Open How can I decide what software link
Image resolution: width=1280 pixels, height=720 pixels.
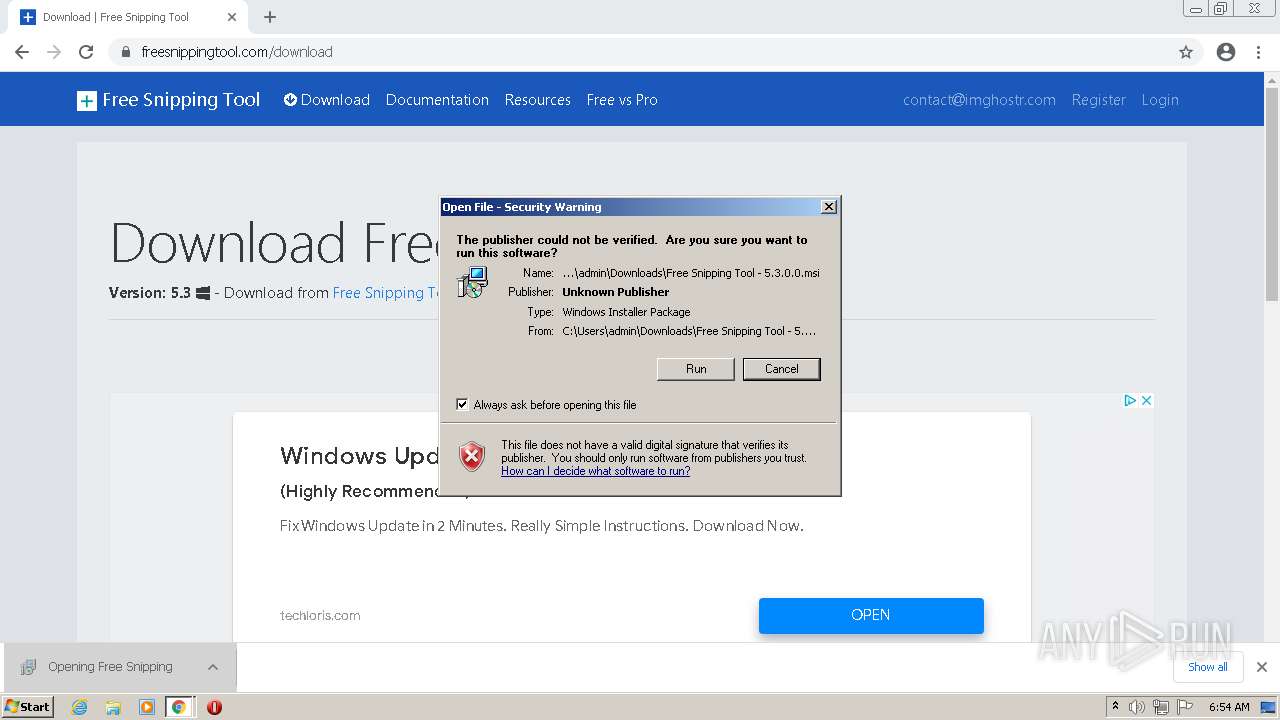point(595,471)
